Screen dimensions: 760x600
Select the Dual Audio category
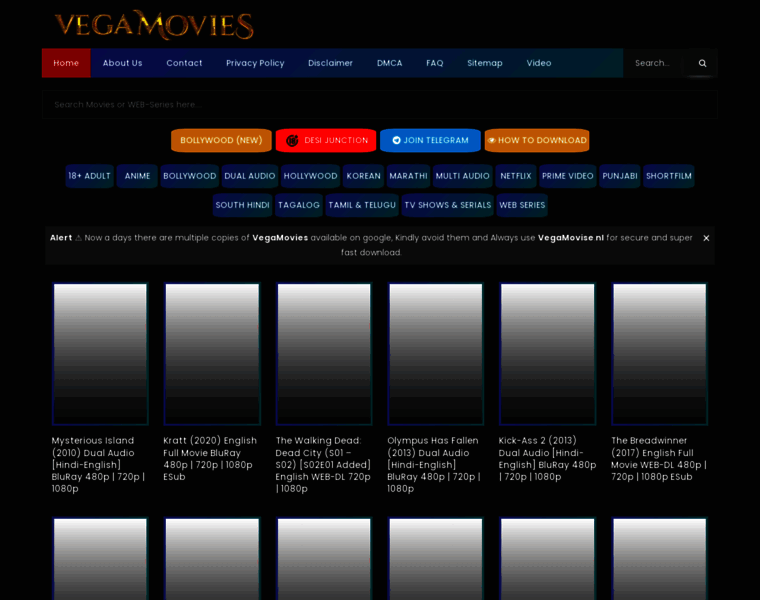(250, 176)
